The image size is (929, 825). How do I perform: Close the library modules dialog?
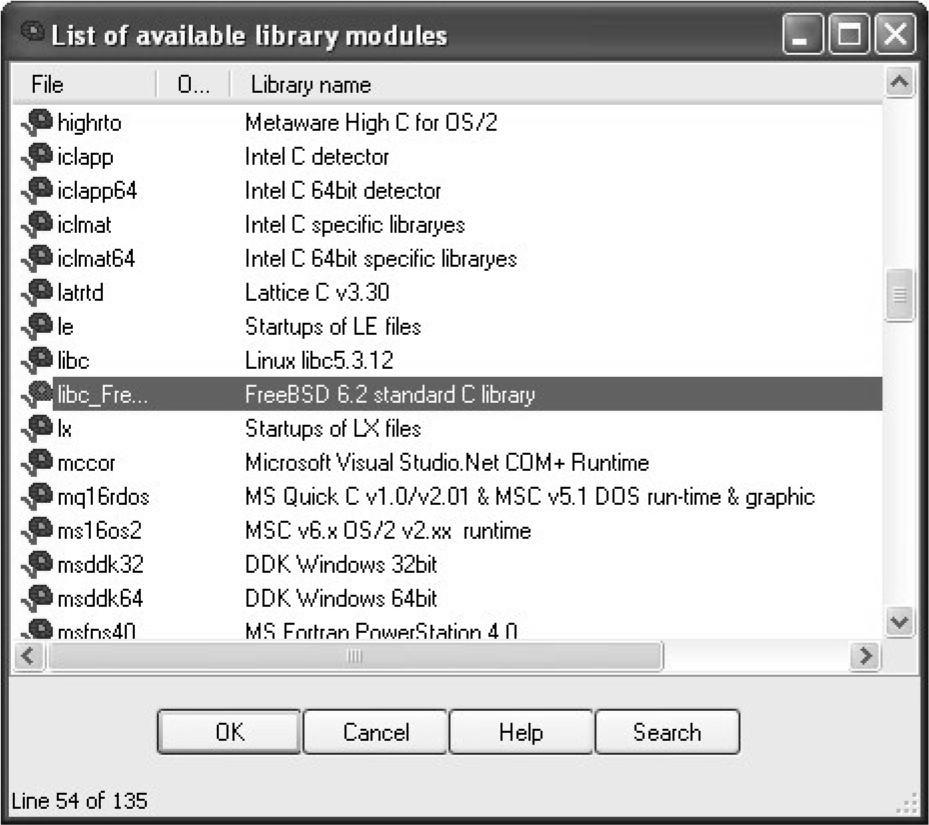(895, 34)
